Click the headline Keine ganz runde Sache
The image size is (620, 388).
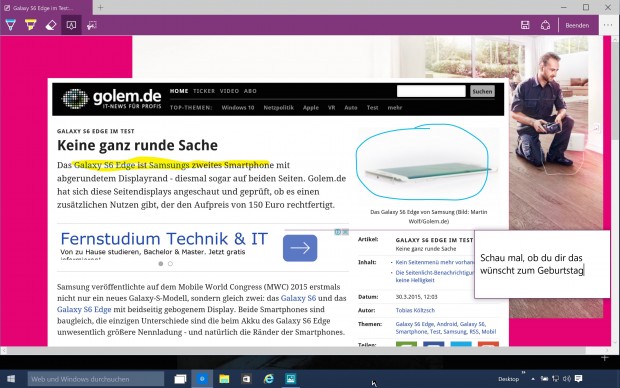tap(137, 146)
